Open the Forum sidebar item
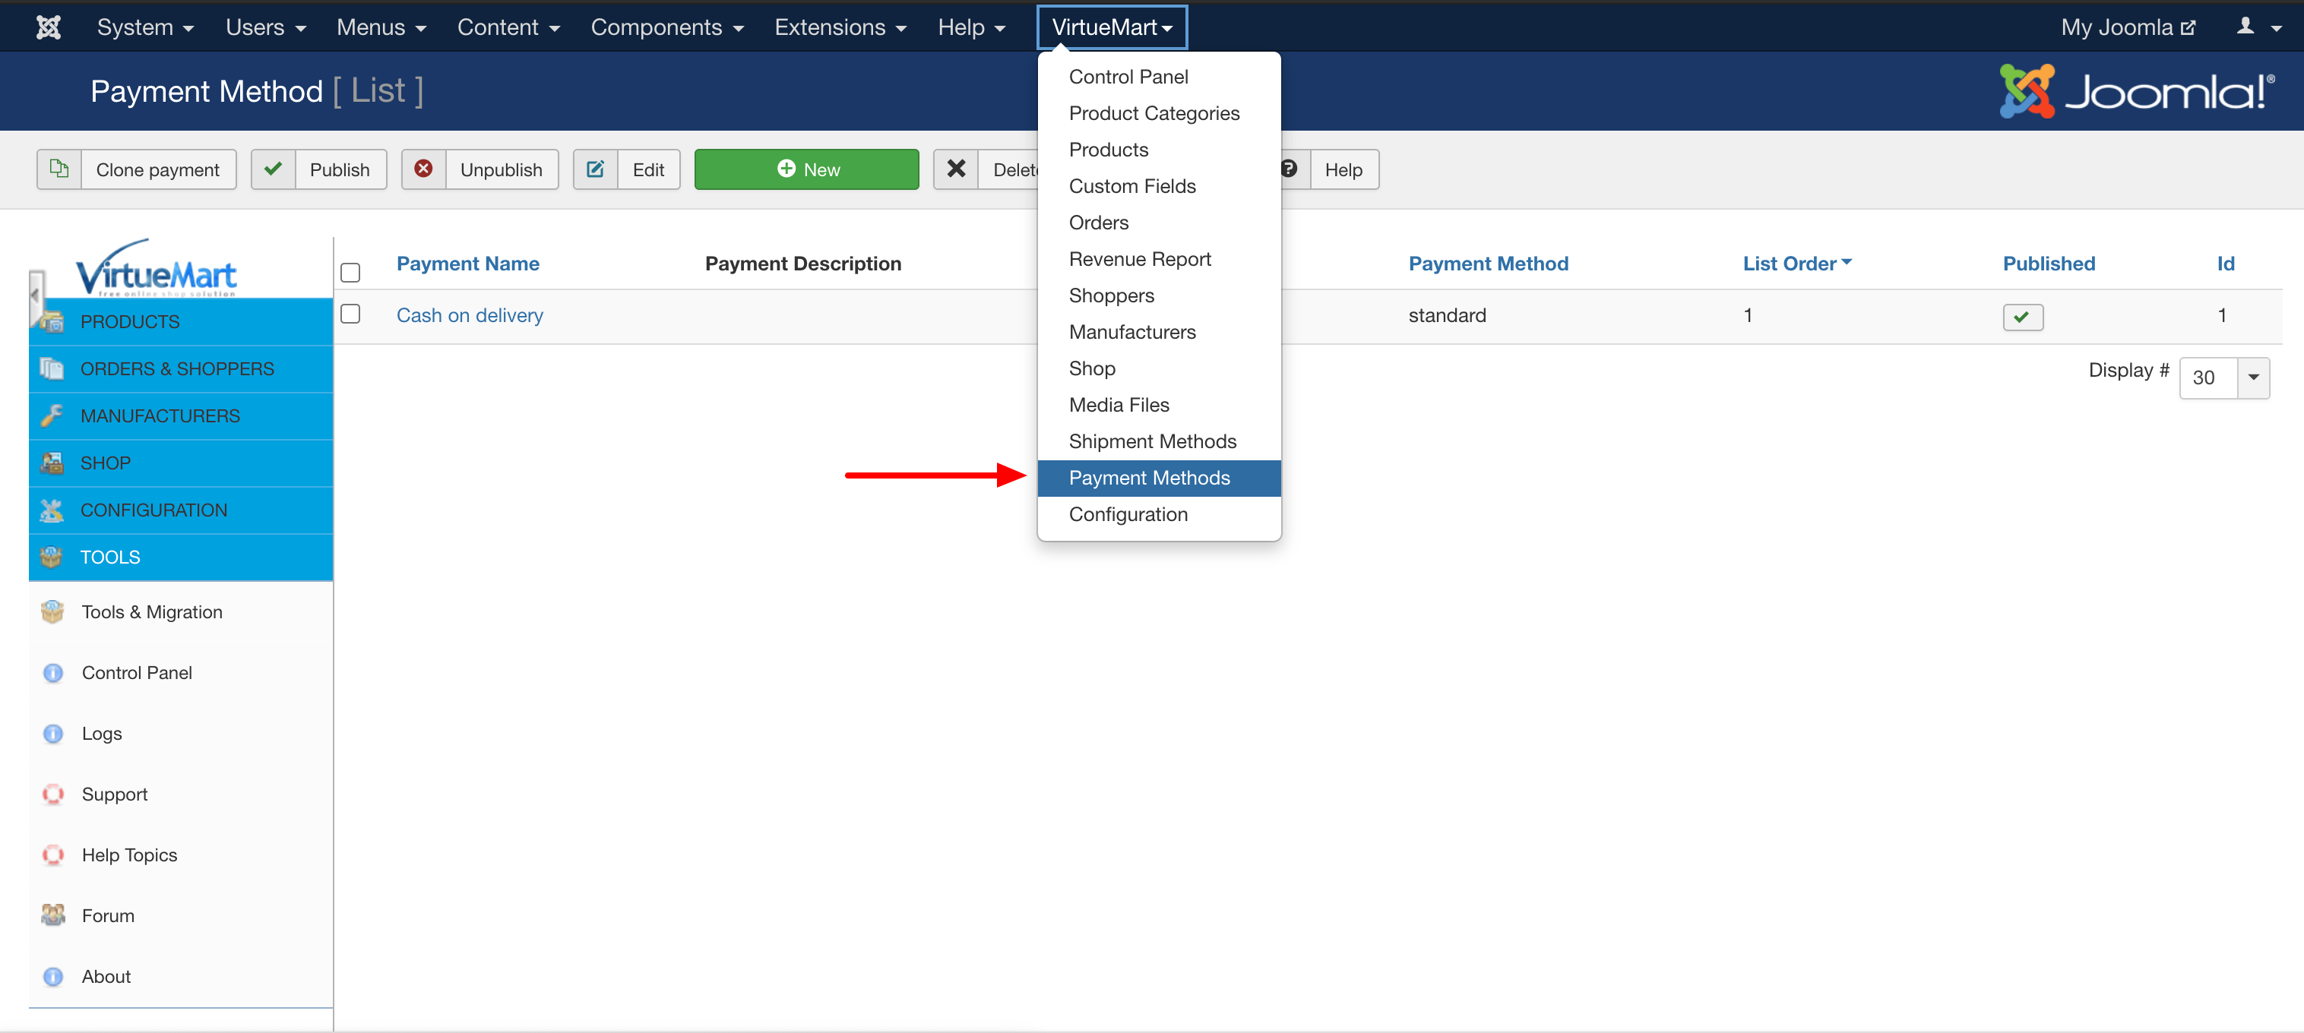The width and height of the screenshot is (2304, 1033). [x=107, y=916]
